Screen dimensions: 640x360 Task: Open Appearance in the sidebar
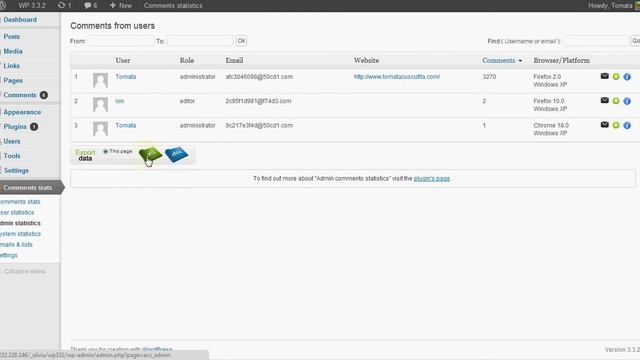click(22, 112)
